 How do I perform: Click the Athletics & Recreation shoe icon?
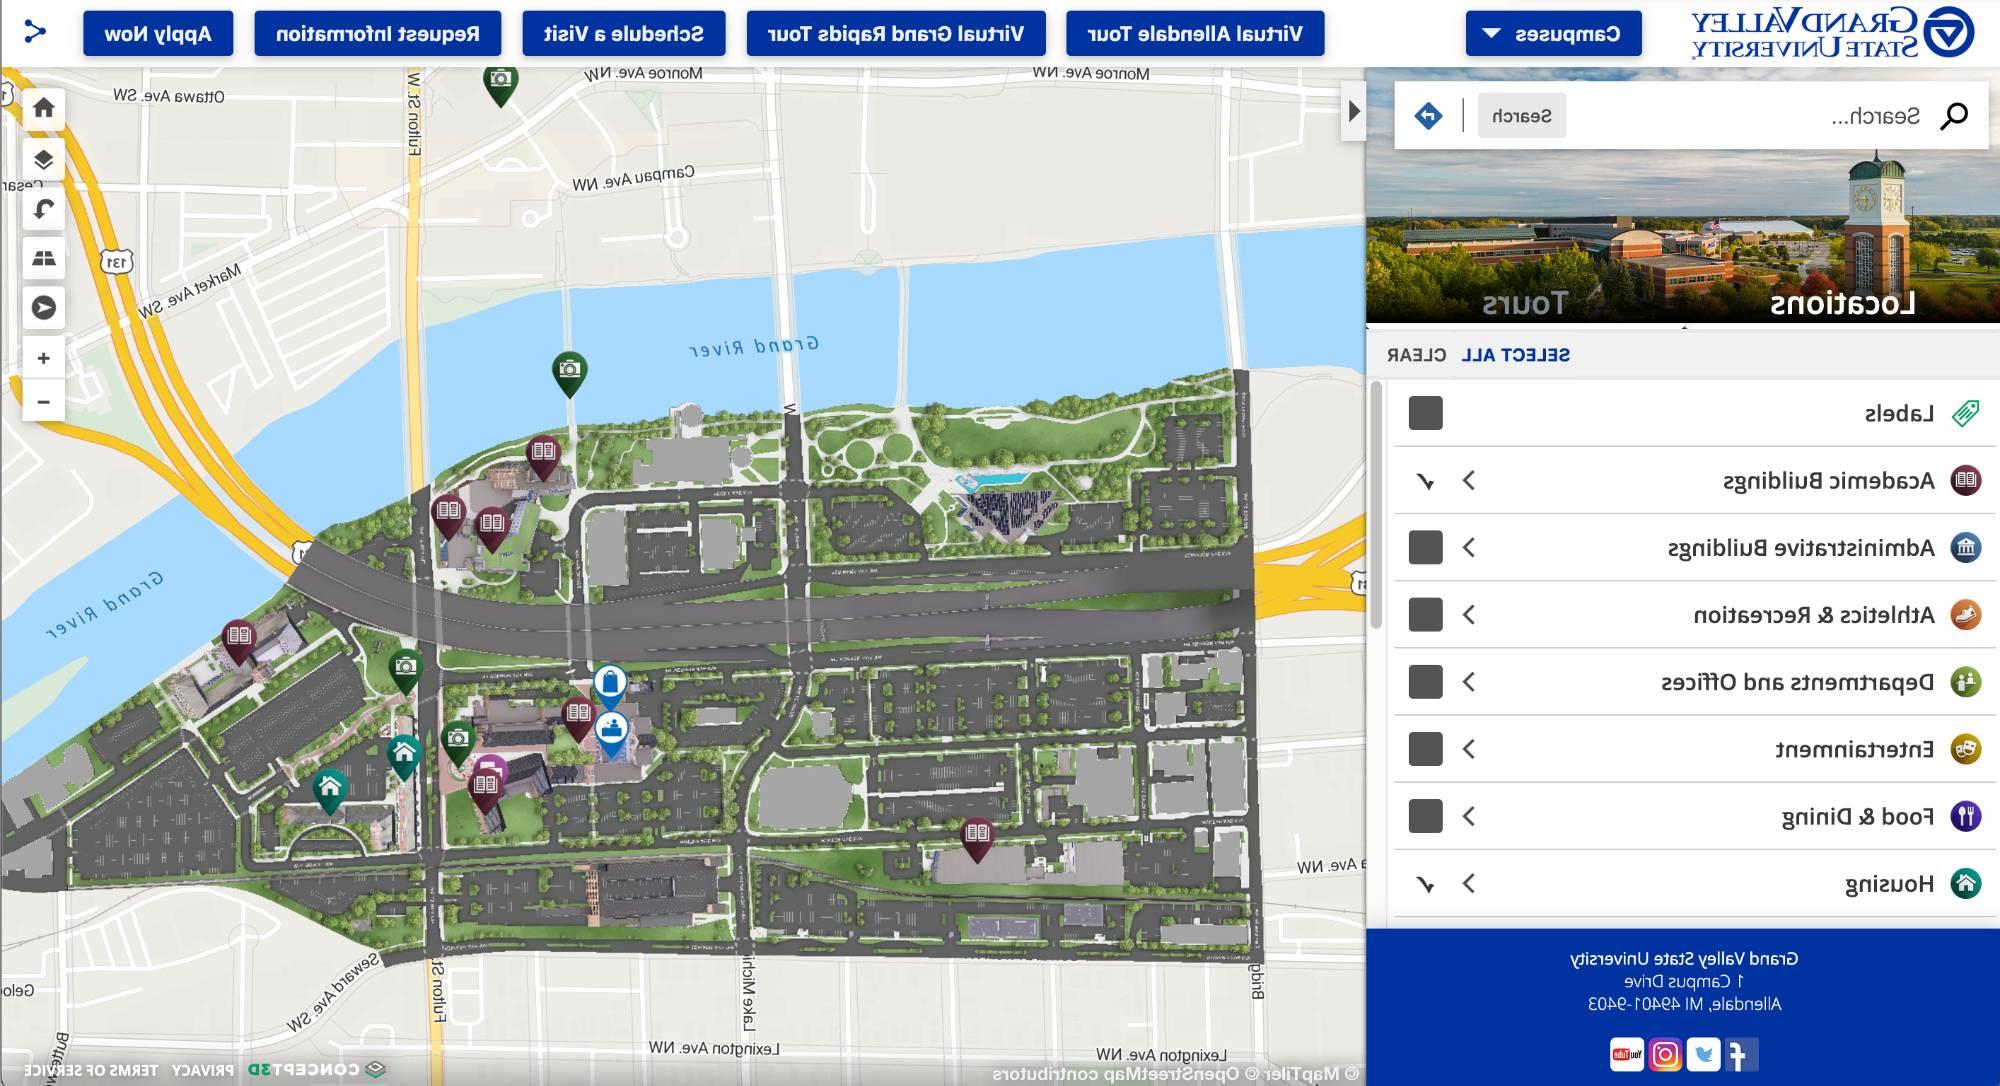point(1965,615)
